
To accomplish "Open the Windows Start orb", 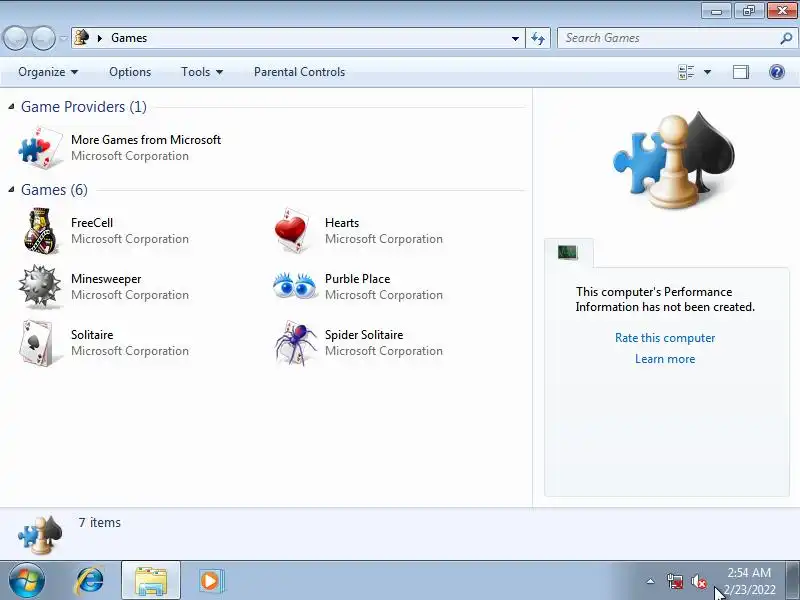I will click(x=26, y=580).
